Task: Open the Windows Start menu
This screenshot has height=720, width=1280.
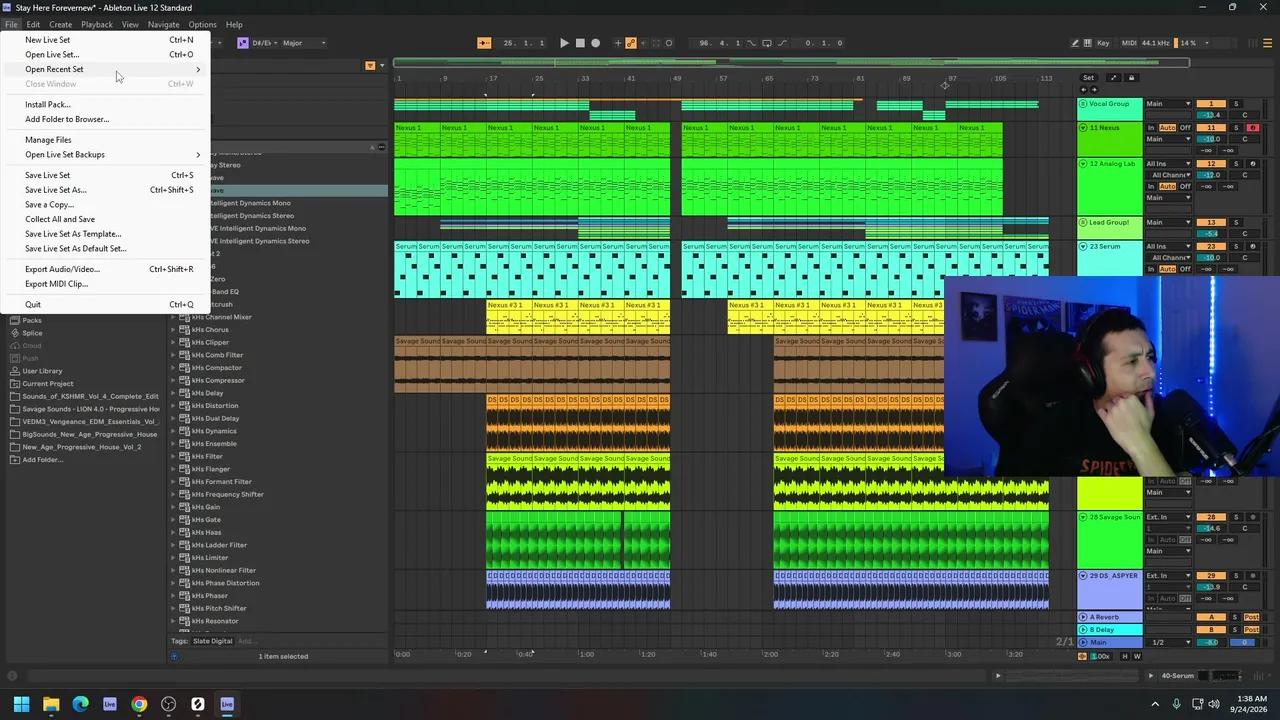Action: point(21,704)
